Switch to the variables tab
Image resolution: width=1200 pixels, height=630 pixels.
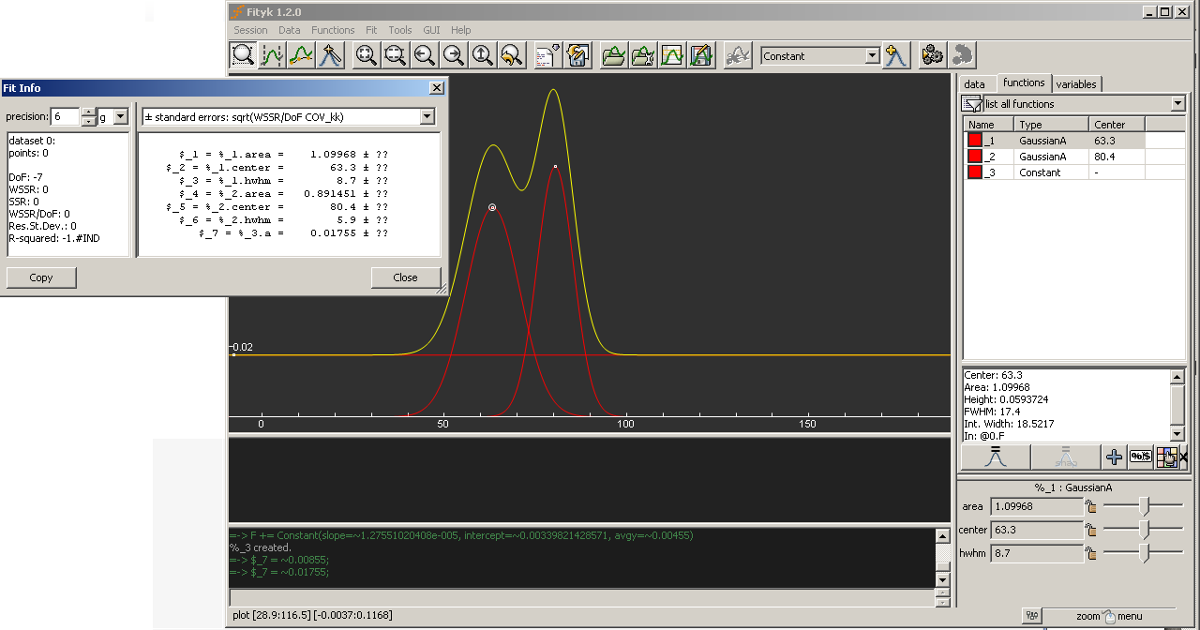tap(1076, 84)
